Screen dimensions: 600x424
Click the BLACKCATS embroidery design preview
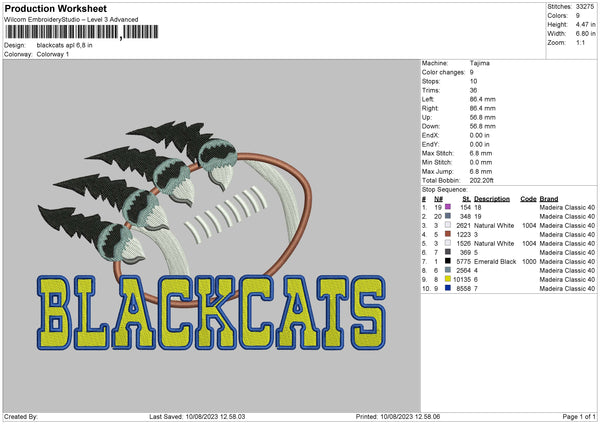click(x=212, y=236)
